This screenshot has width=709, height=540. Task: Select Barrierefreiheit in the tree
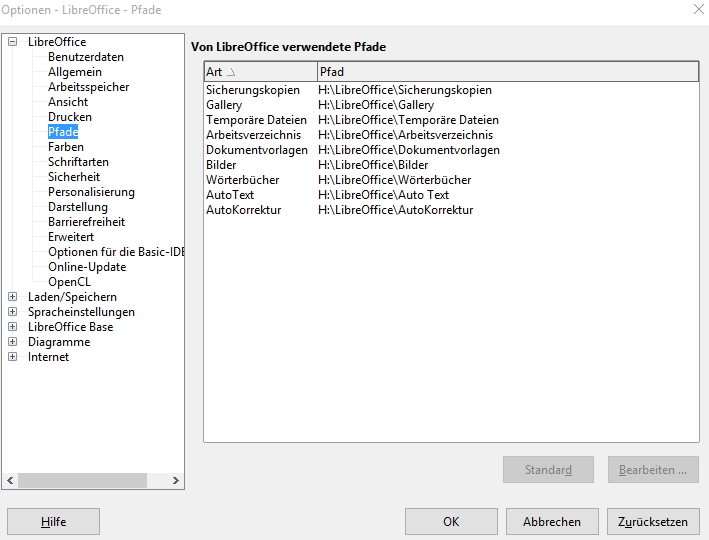(86, 222)
